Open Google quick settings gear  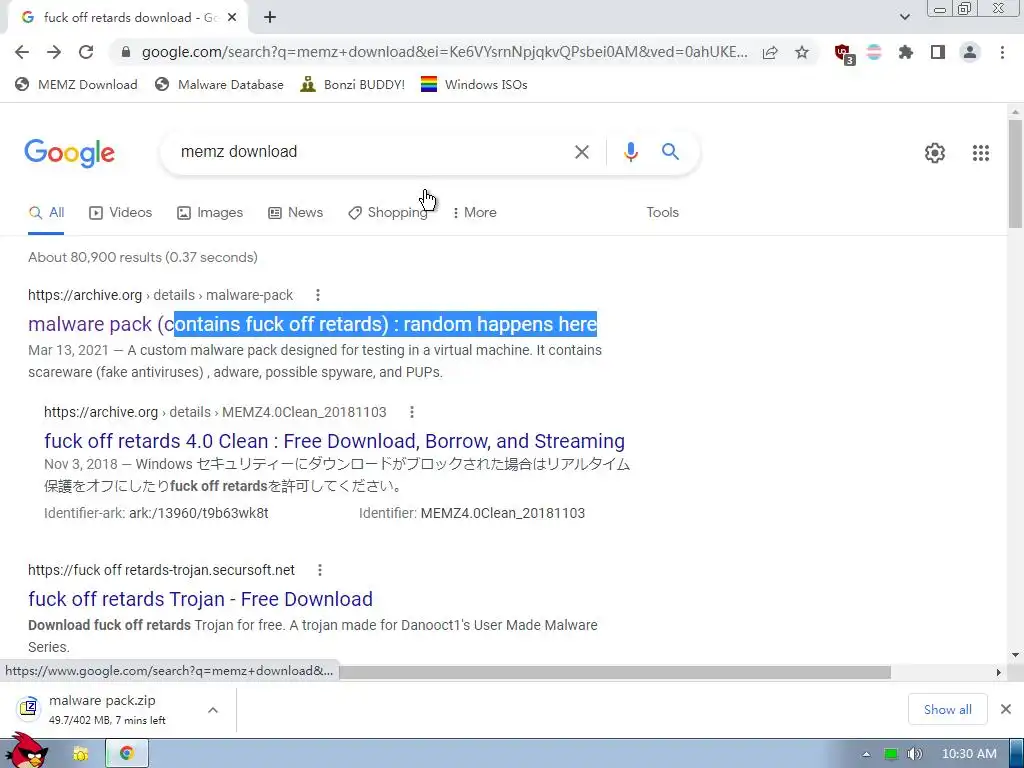935,153
